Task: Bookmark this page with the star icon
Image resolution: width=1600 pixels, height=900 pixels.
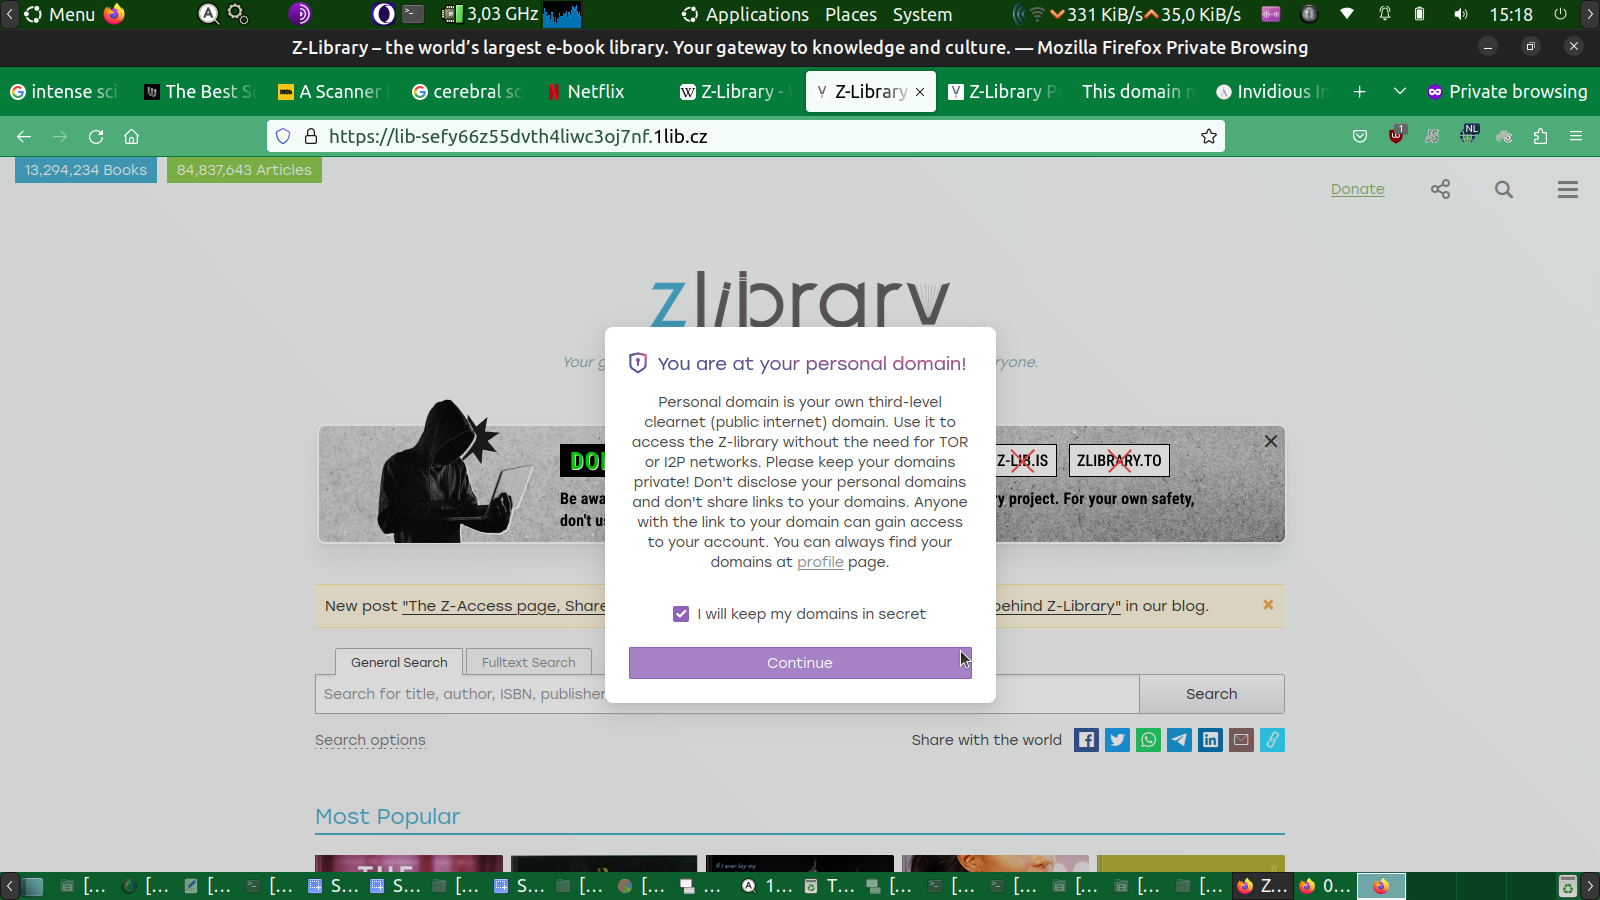Action: click(x=1209, y=136)
